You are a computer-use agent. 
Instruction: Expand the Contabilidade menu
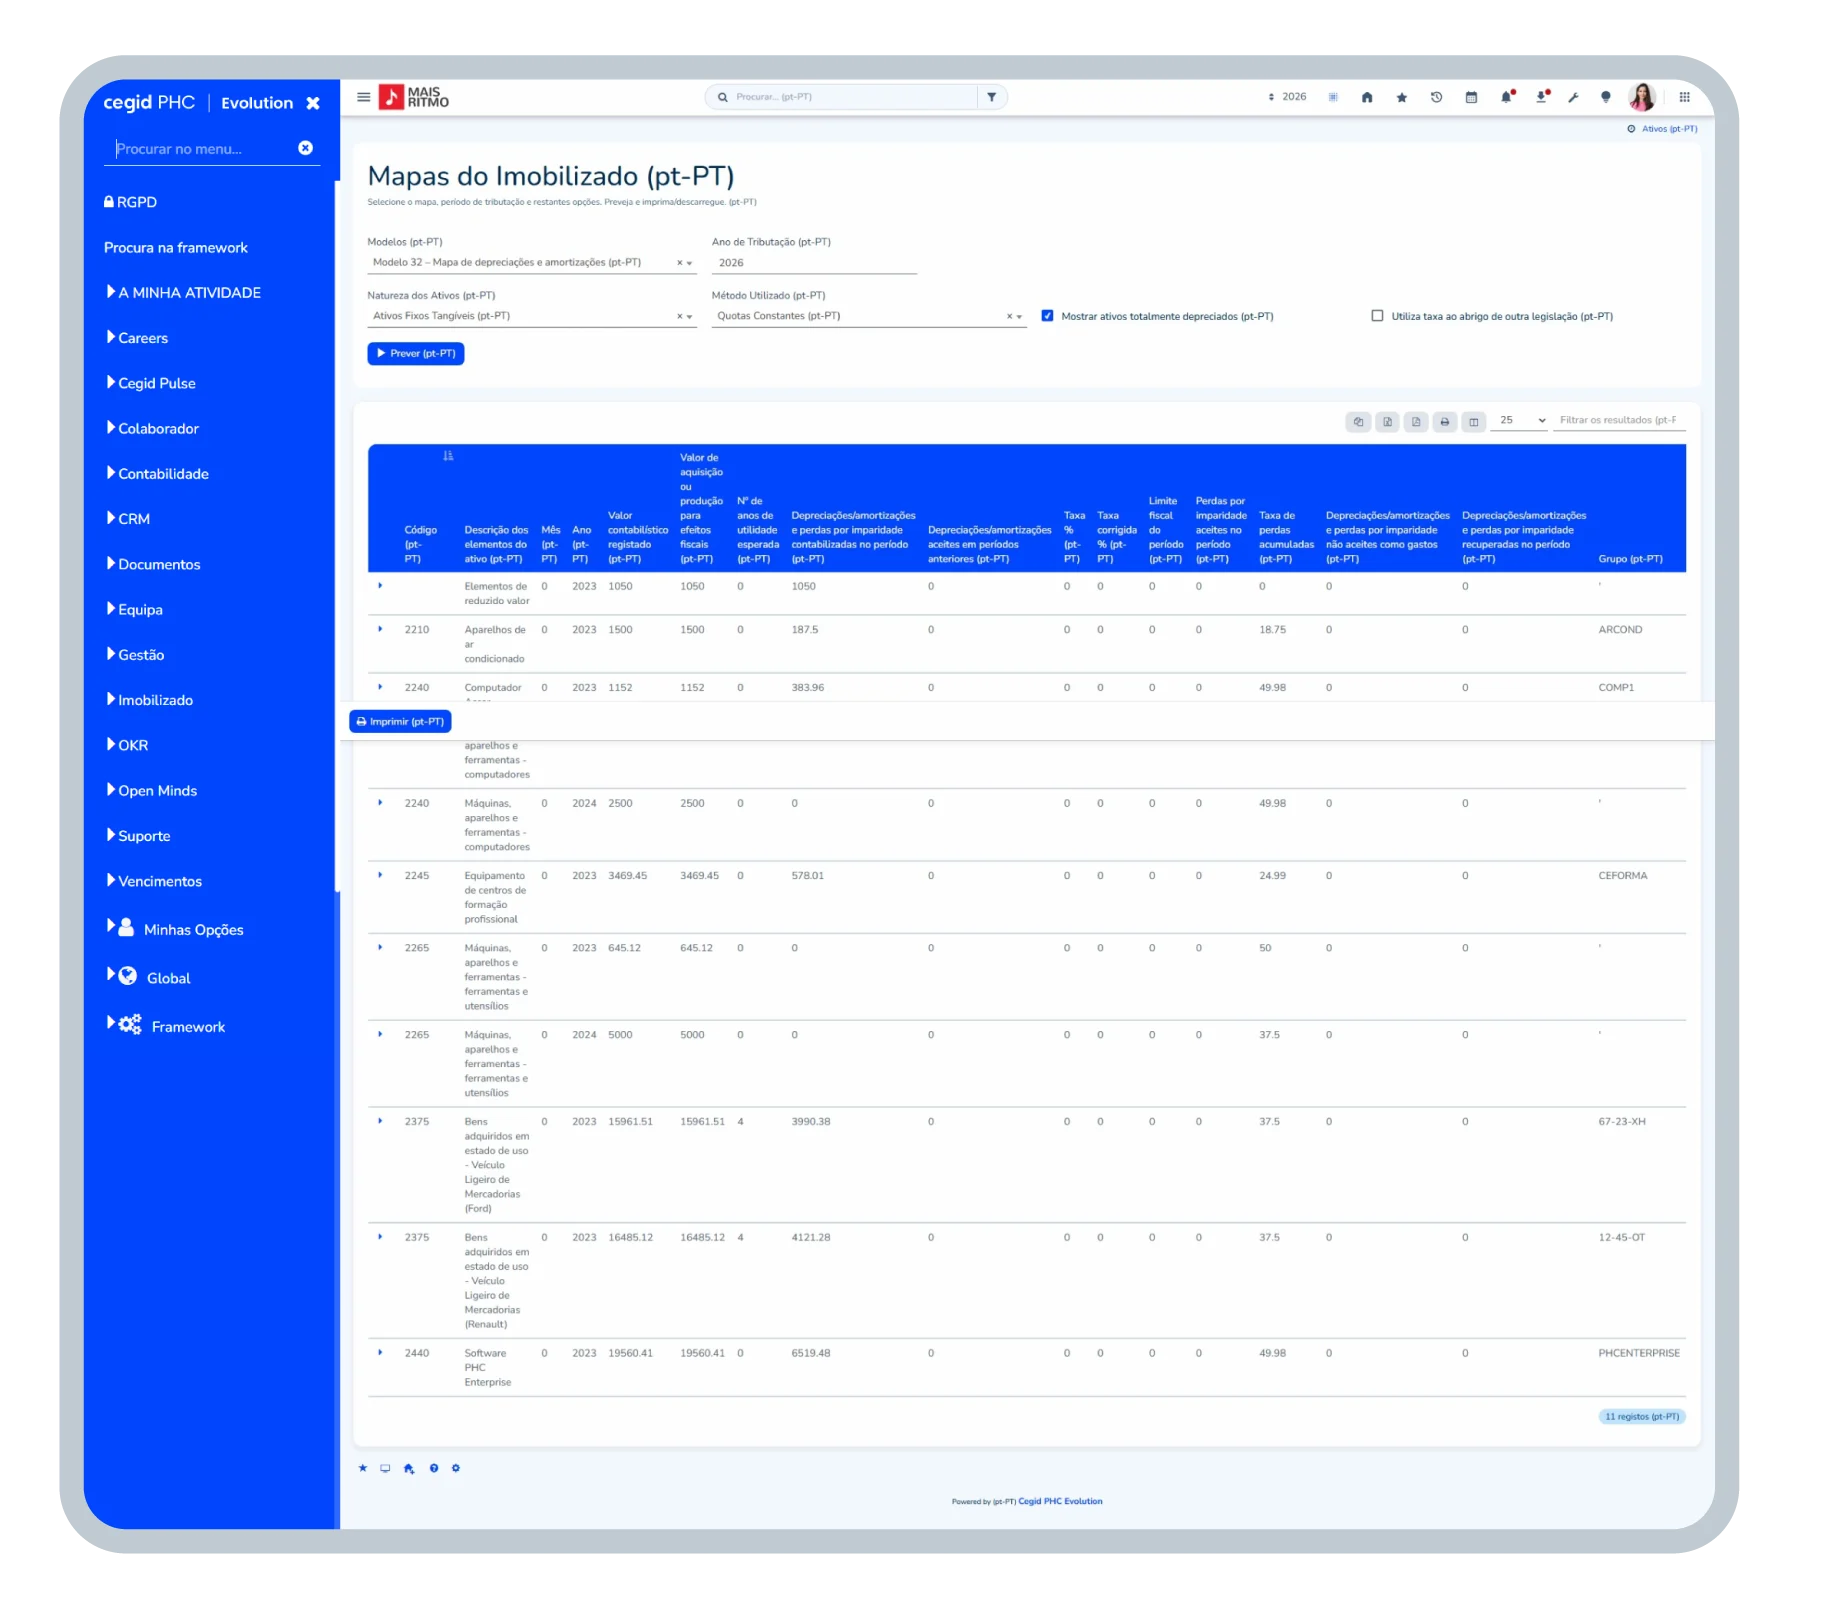(158, 473)
